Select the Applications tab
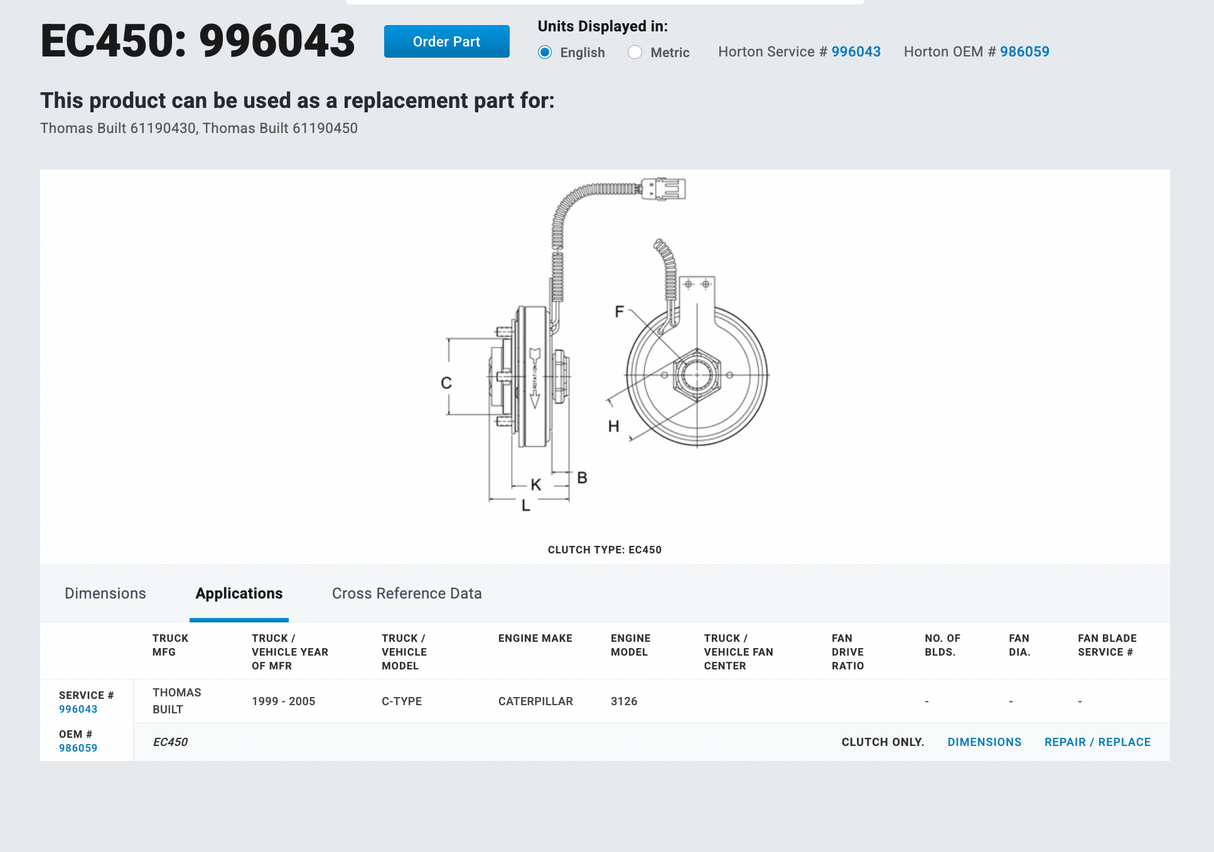The image size is (1214, 852). tap(239, 593)
